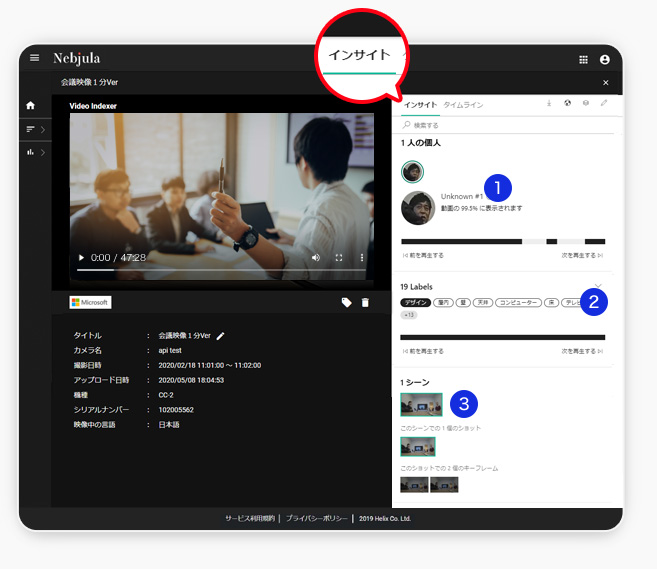Click the large Unknown #1 face photo
The width and height of the screenshot is (657, 569).
[x=418, y=208]
